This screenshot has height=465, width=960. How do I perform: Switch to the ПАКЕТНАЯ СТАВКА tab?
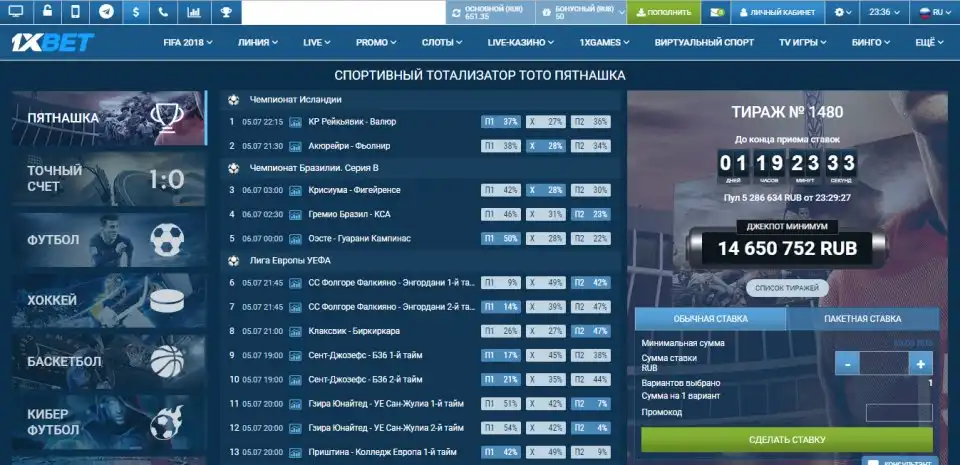click(x=864, y=319)
